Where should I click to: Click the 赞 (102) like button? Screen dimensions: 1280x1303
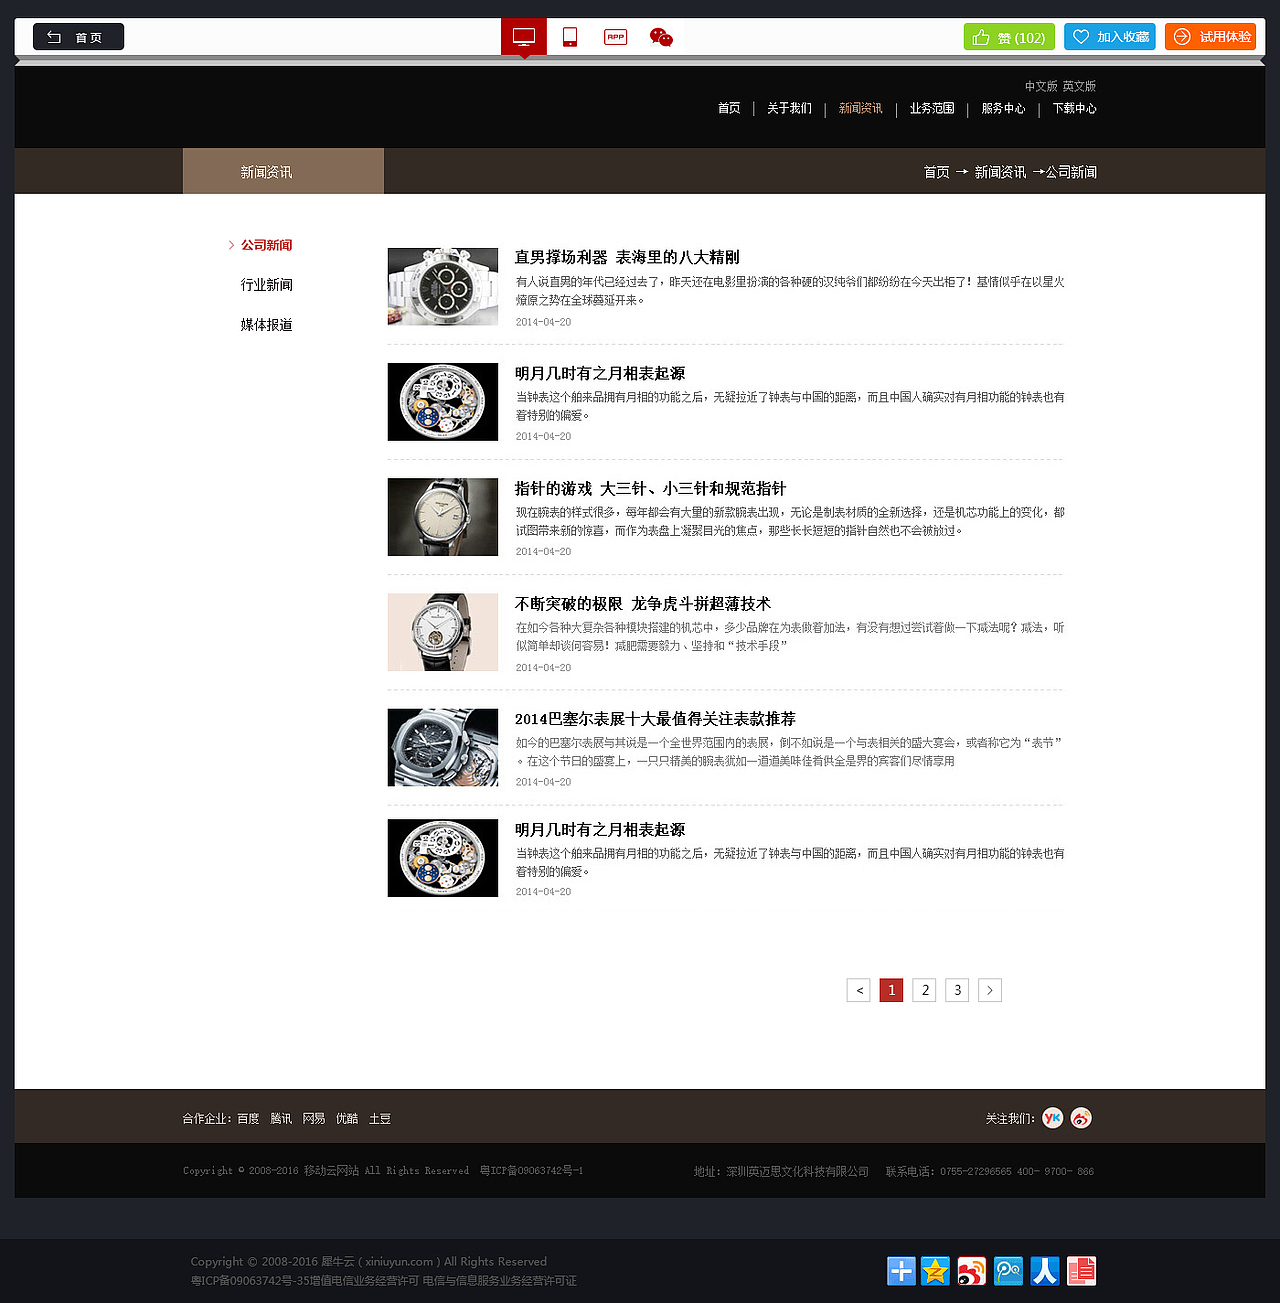point(1008,36)
